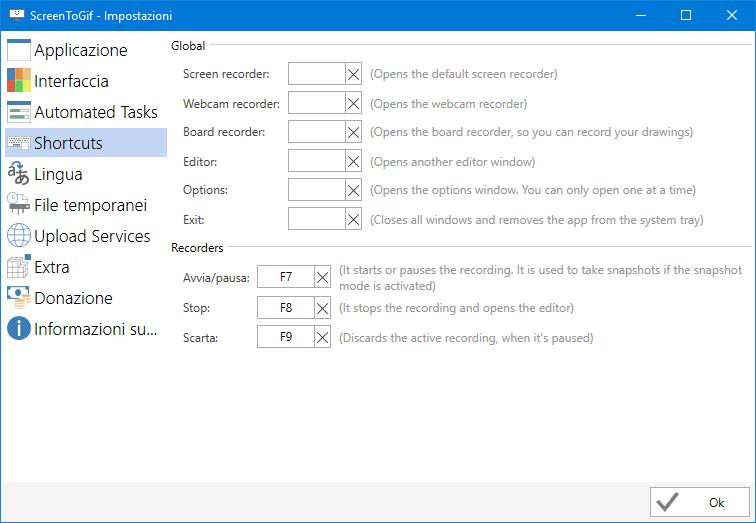This screenshot has width=756, height=523.
Task: Click the Avvia/pausa: label
Action: [216, 278]
